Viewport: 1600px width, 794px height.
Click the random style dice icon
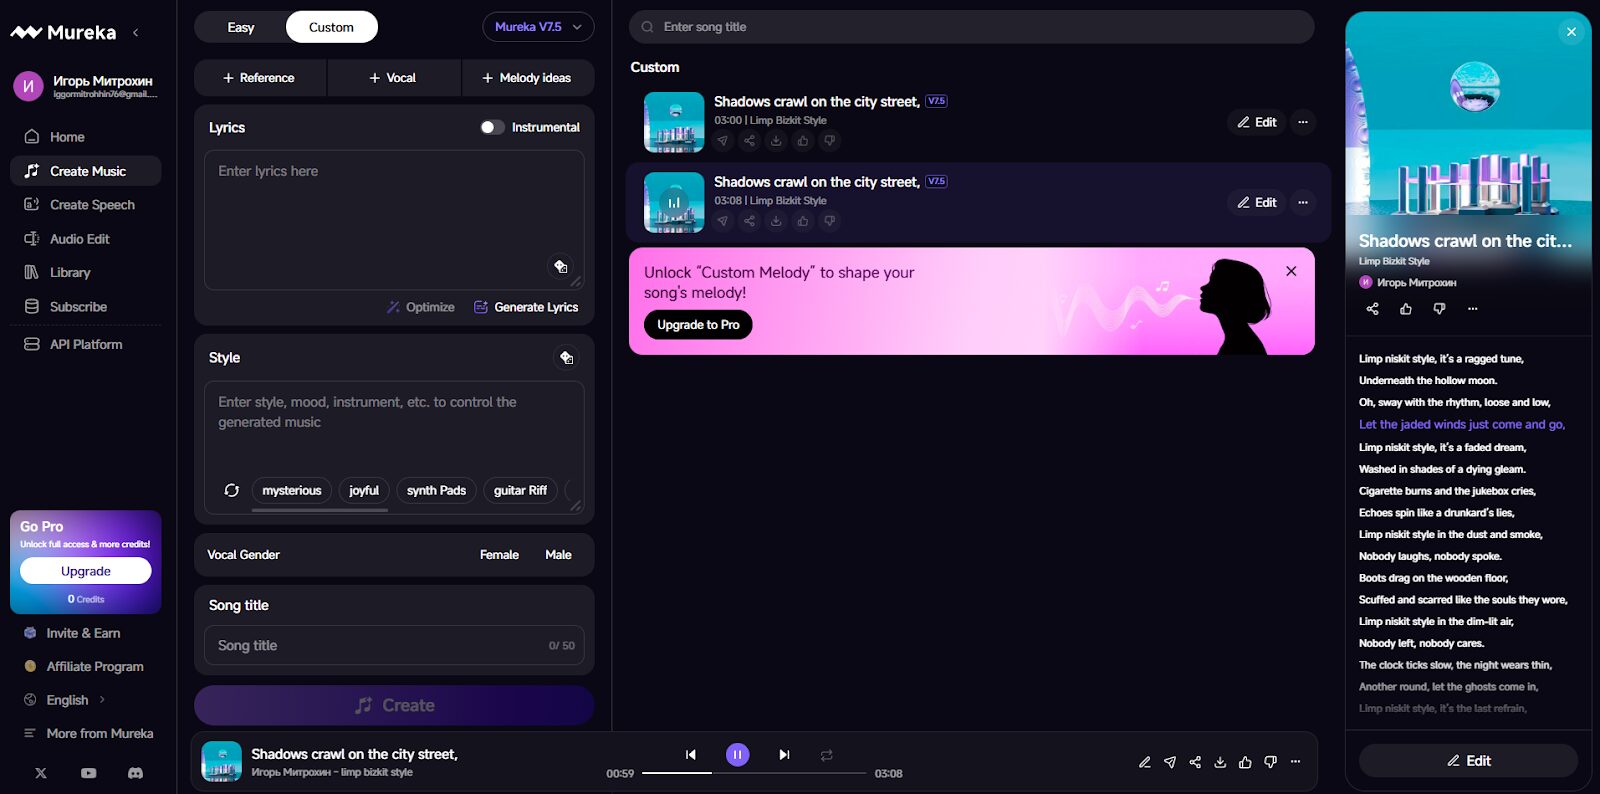[x=566, y=358]
